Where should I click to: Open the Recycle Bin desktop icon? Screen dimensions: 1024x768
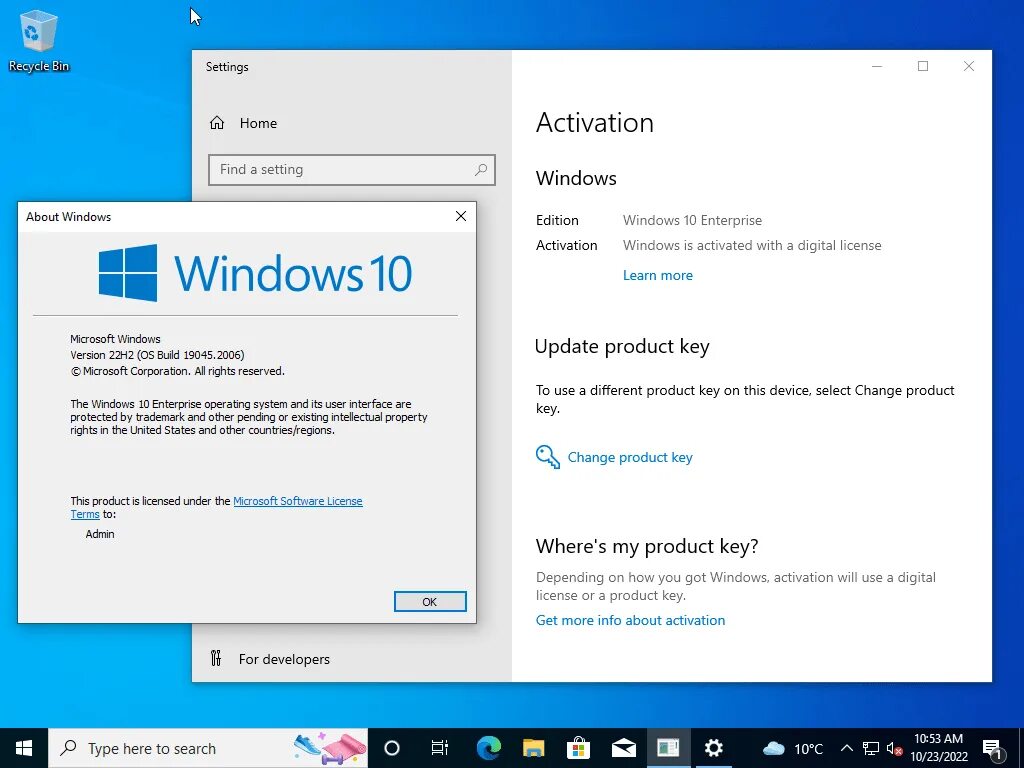tap(39, 40)
